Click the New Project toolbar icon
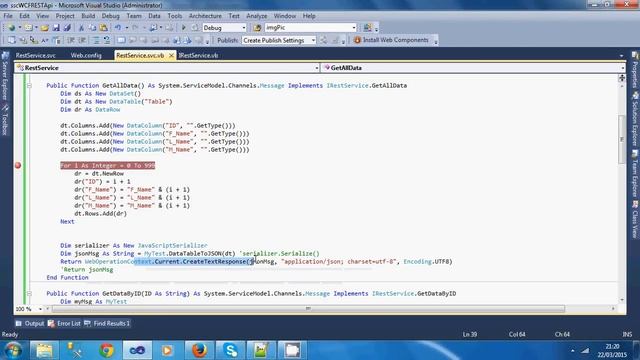 (x=11, y=28)
